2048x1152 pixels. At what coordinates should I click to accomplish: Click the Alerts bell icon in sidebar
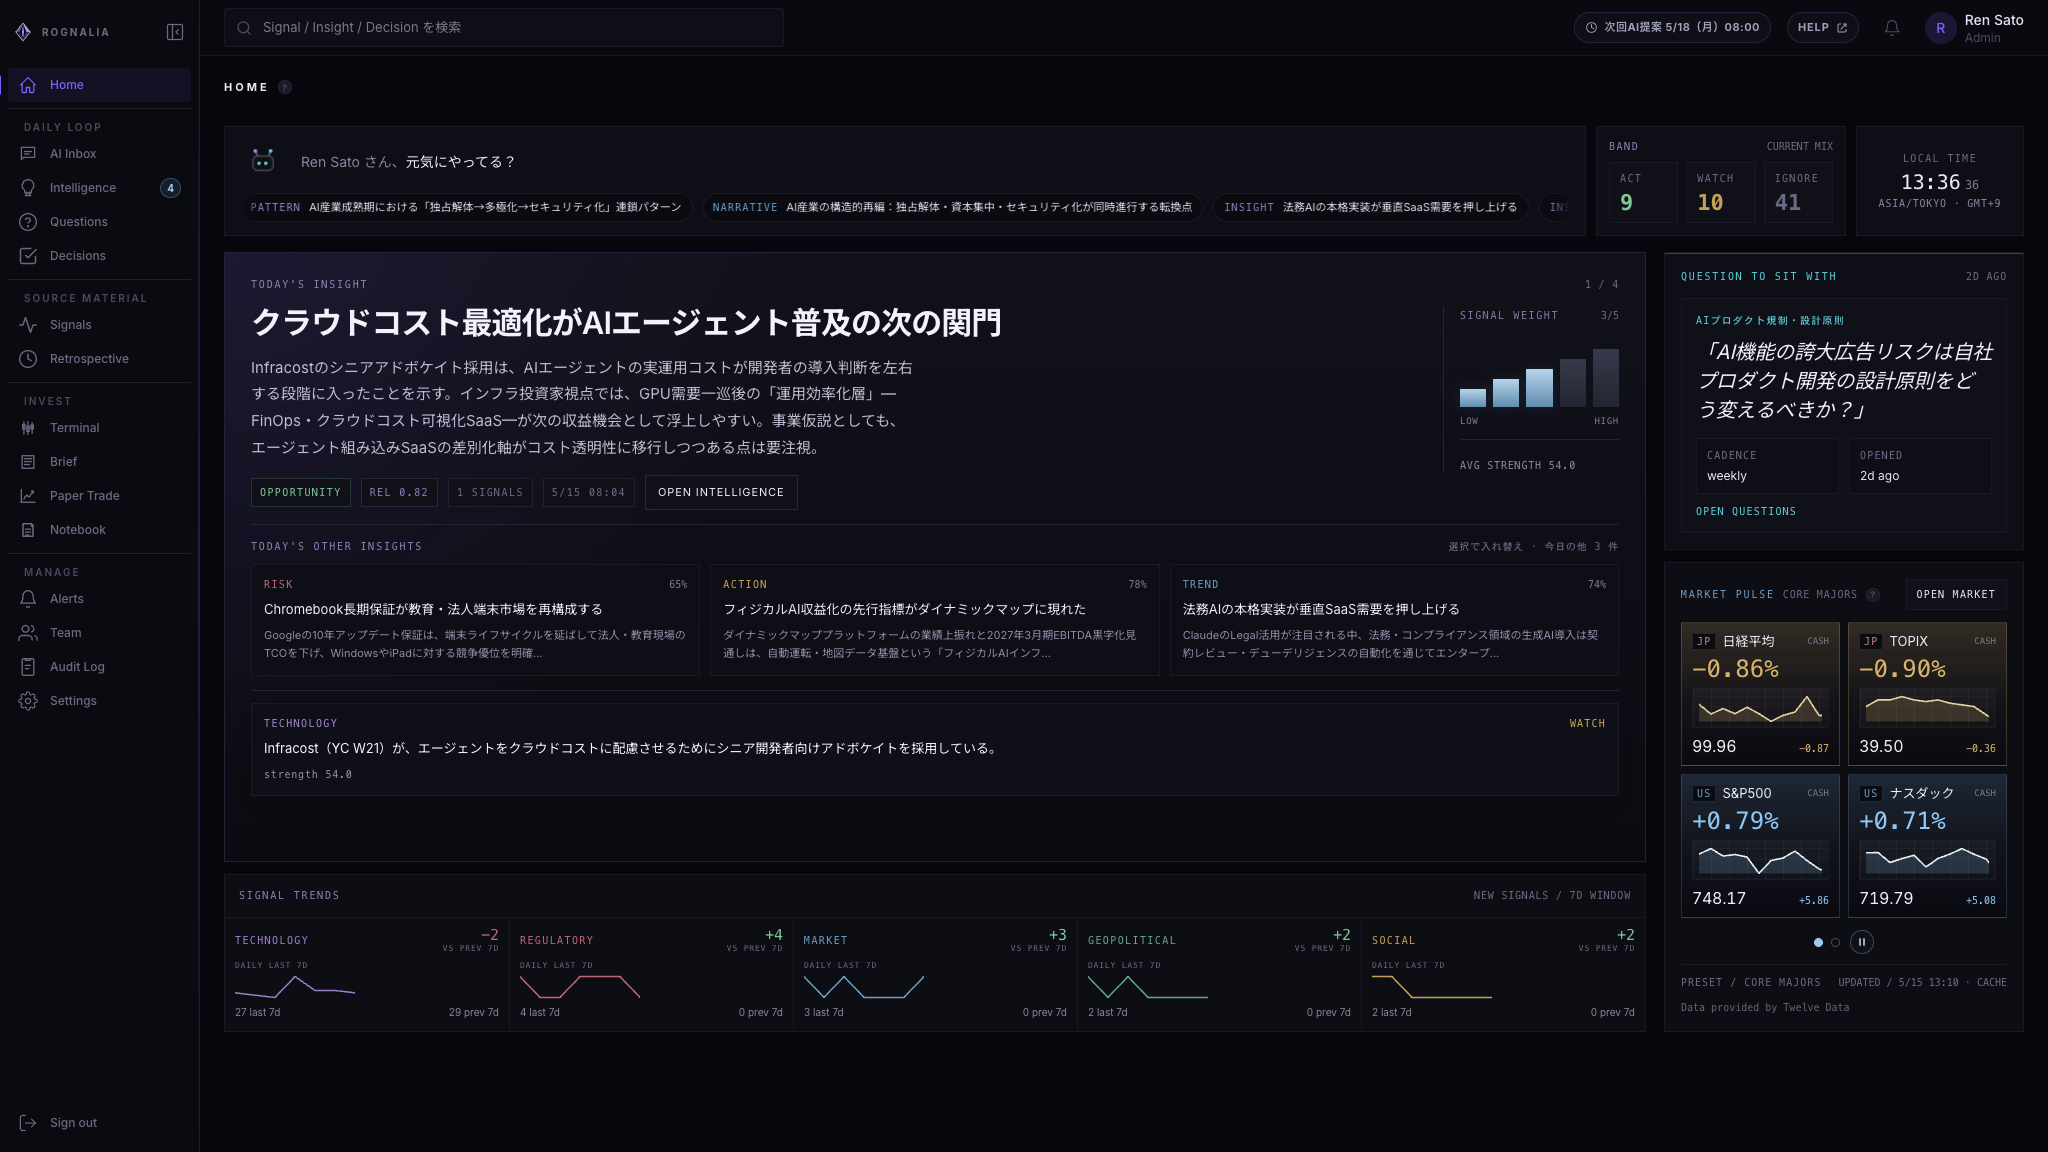[x=28, y=599]
